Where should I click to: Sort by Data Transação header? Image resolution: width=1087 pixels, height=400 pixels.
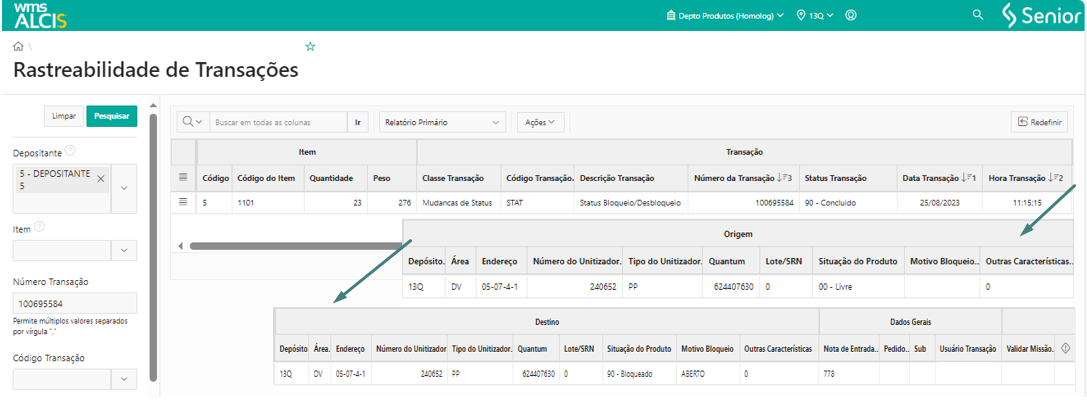pos(937,178)
